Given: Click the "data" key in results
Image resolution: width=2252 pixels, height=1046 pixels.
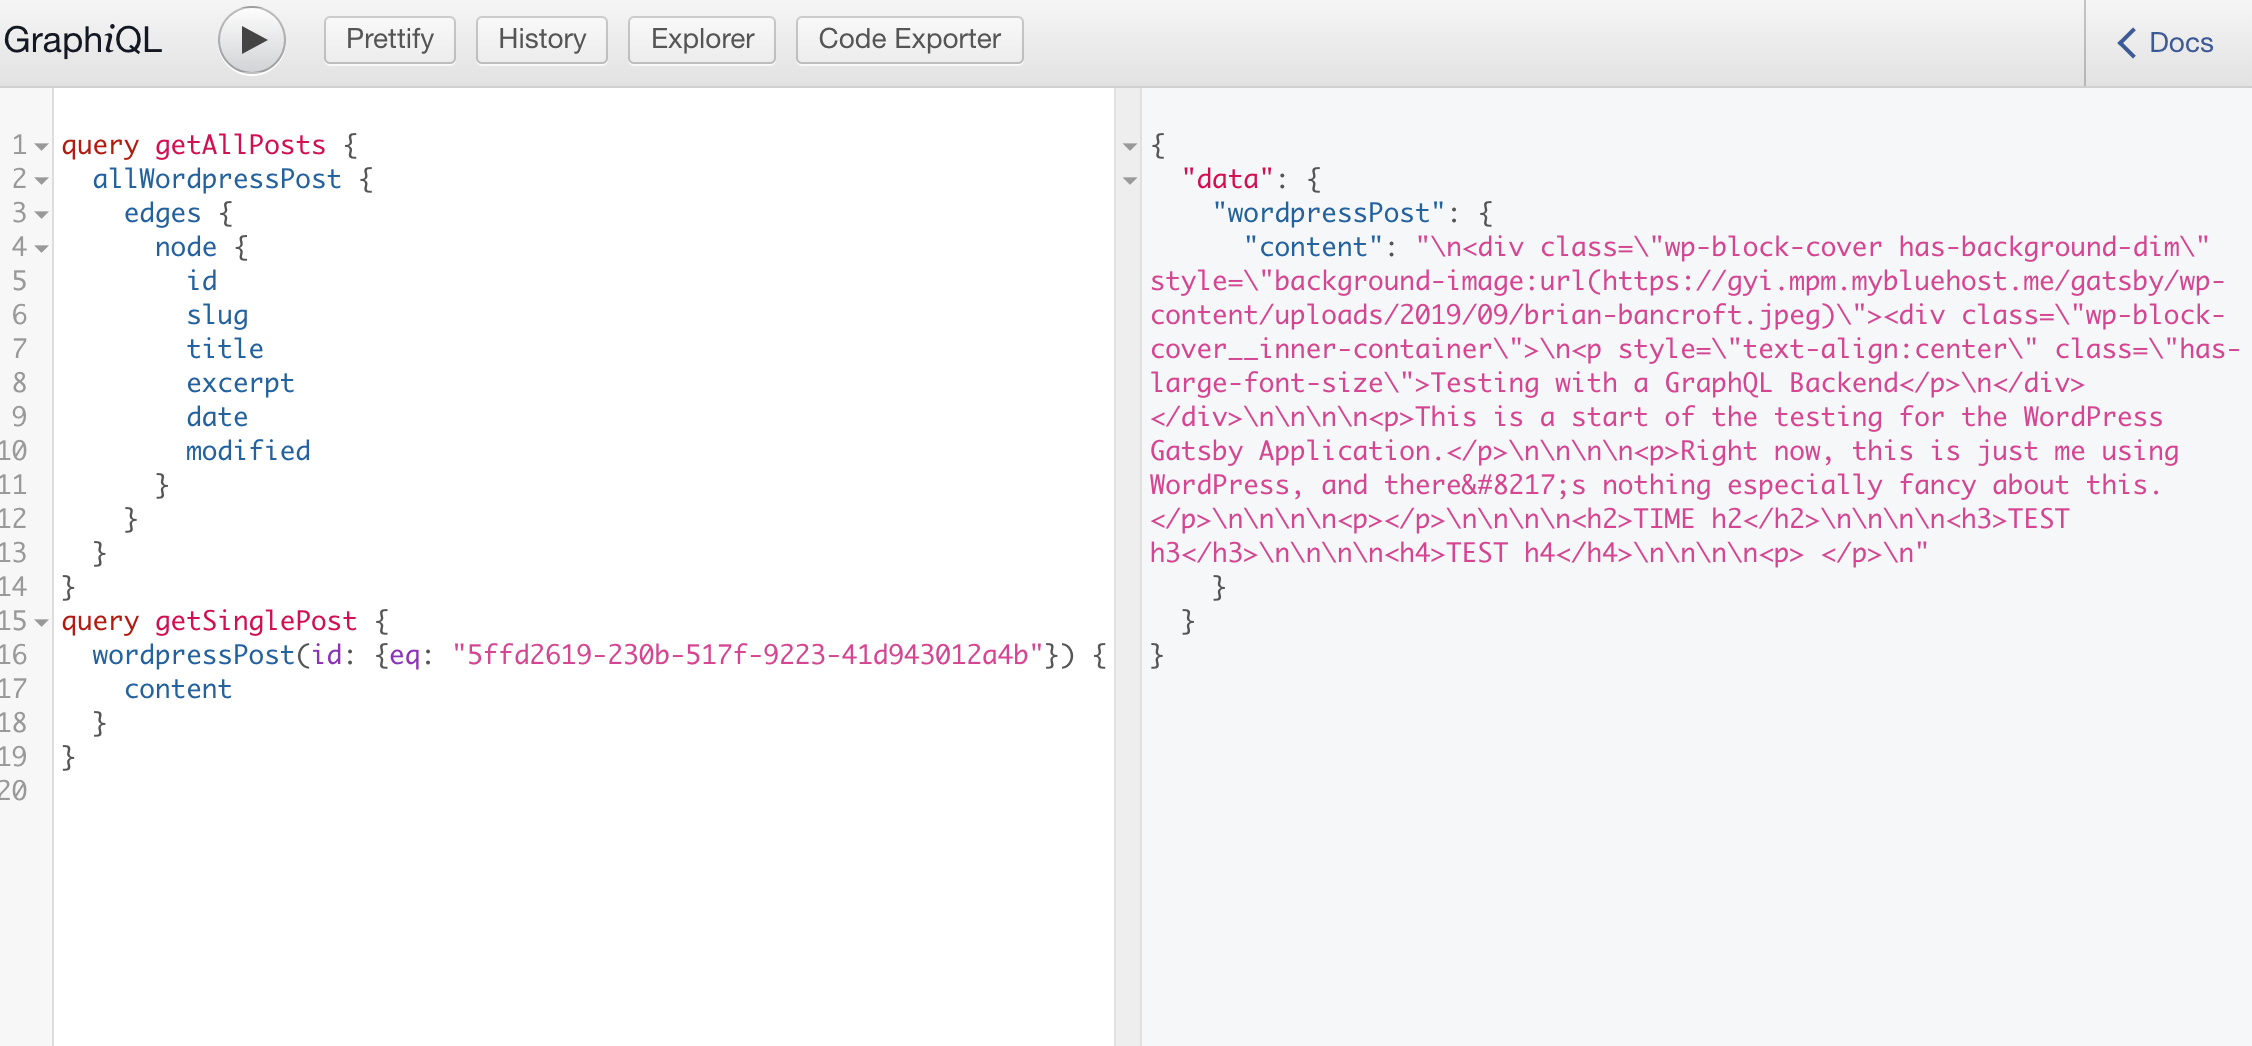Looking at the screenshot, I should point(1228,179).
